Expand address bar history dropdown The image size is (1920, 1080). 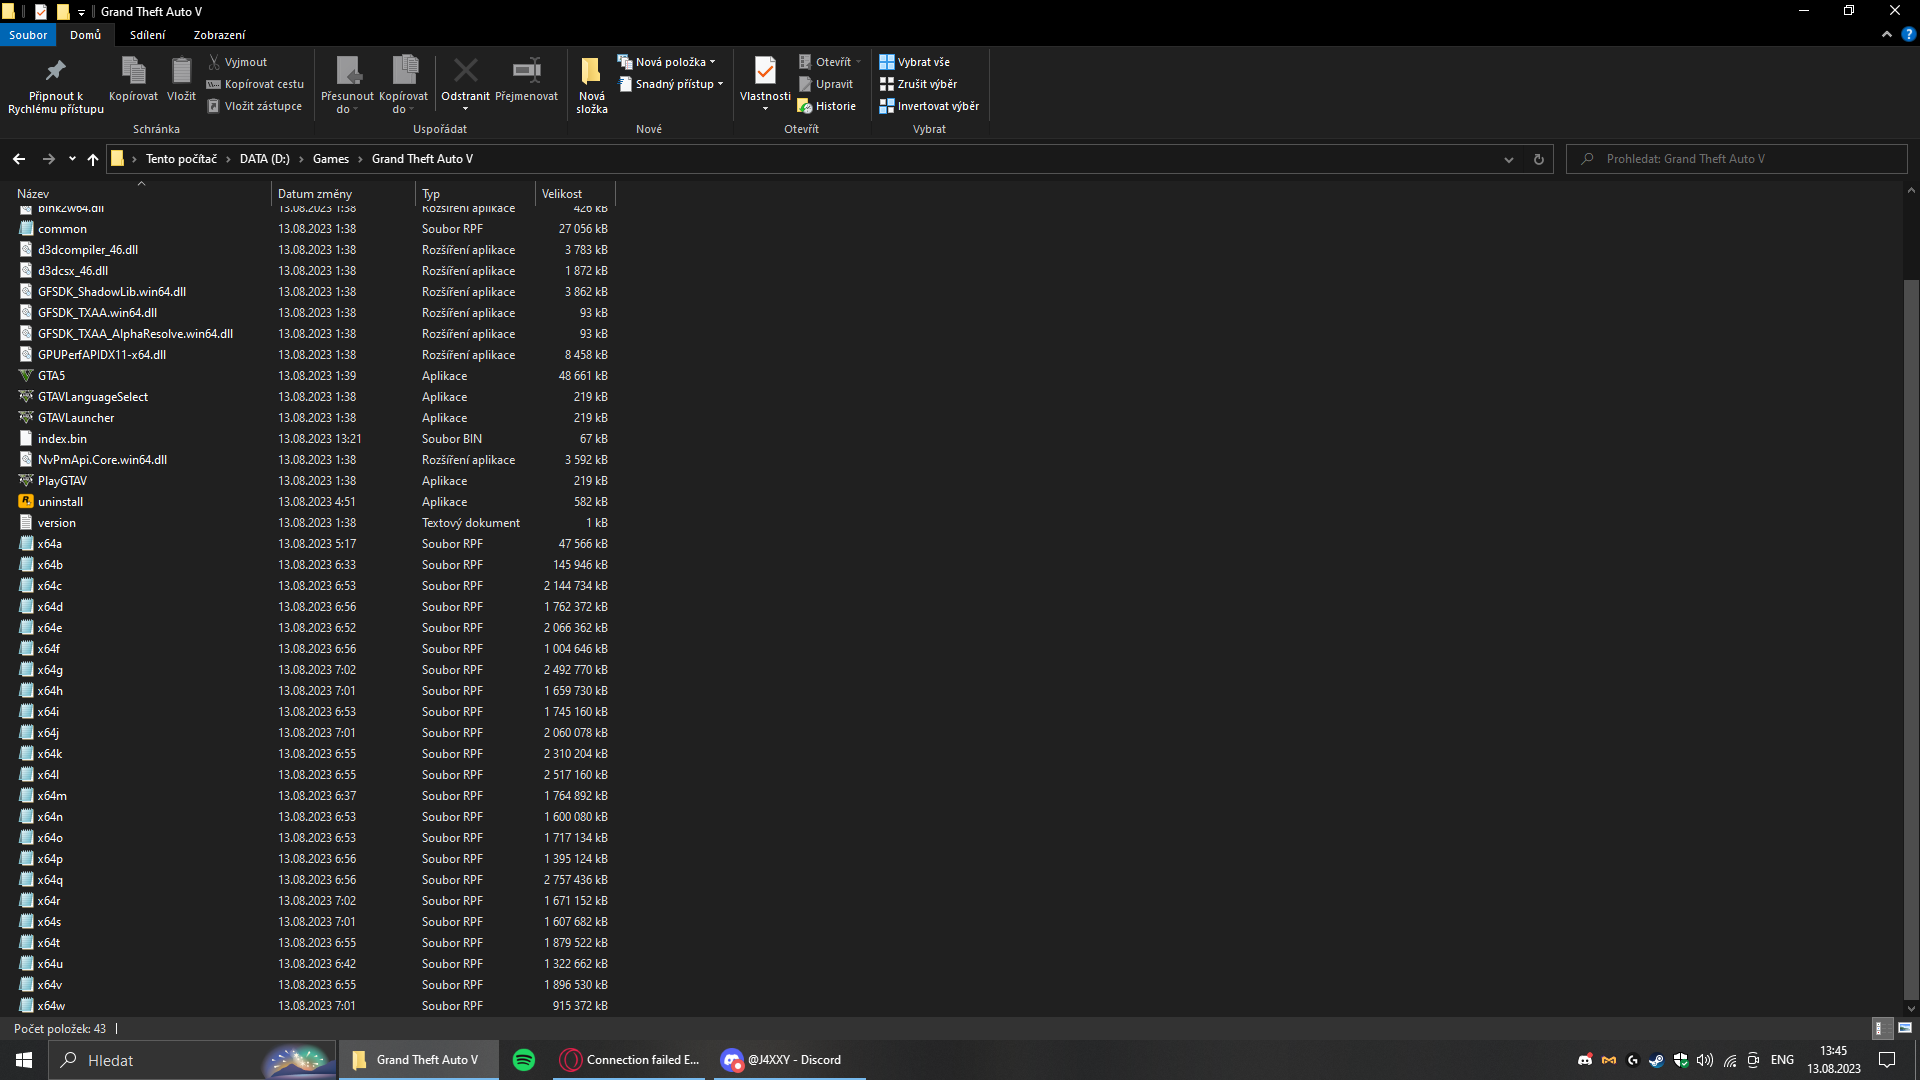click(x=1509, y=159)
